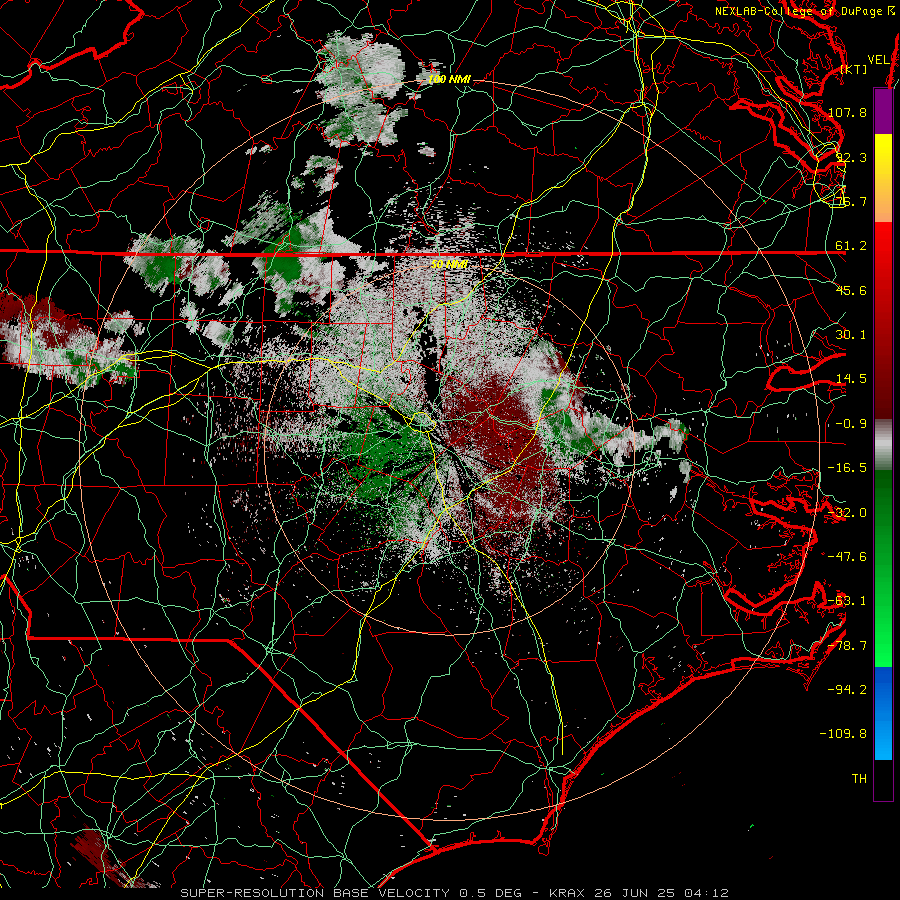Click the 107.8 velocity scale value
The width and height of the screenshot is (900, 900).
[848, 112]
